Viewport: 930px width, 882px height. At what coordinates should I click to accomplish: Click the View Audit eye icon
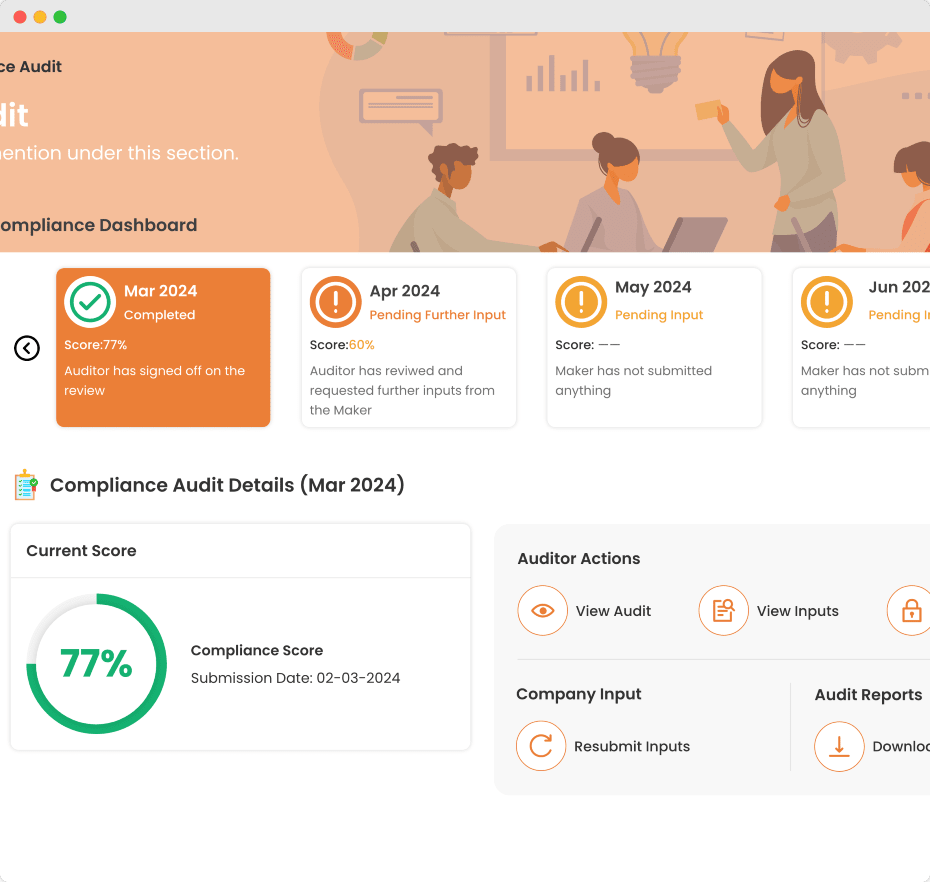(x=542, y=611)
